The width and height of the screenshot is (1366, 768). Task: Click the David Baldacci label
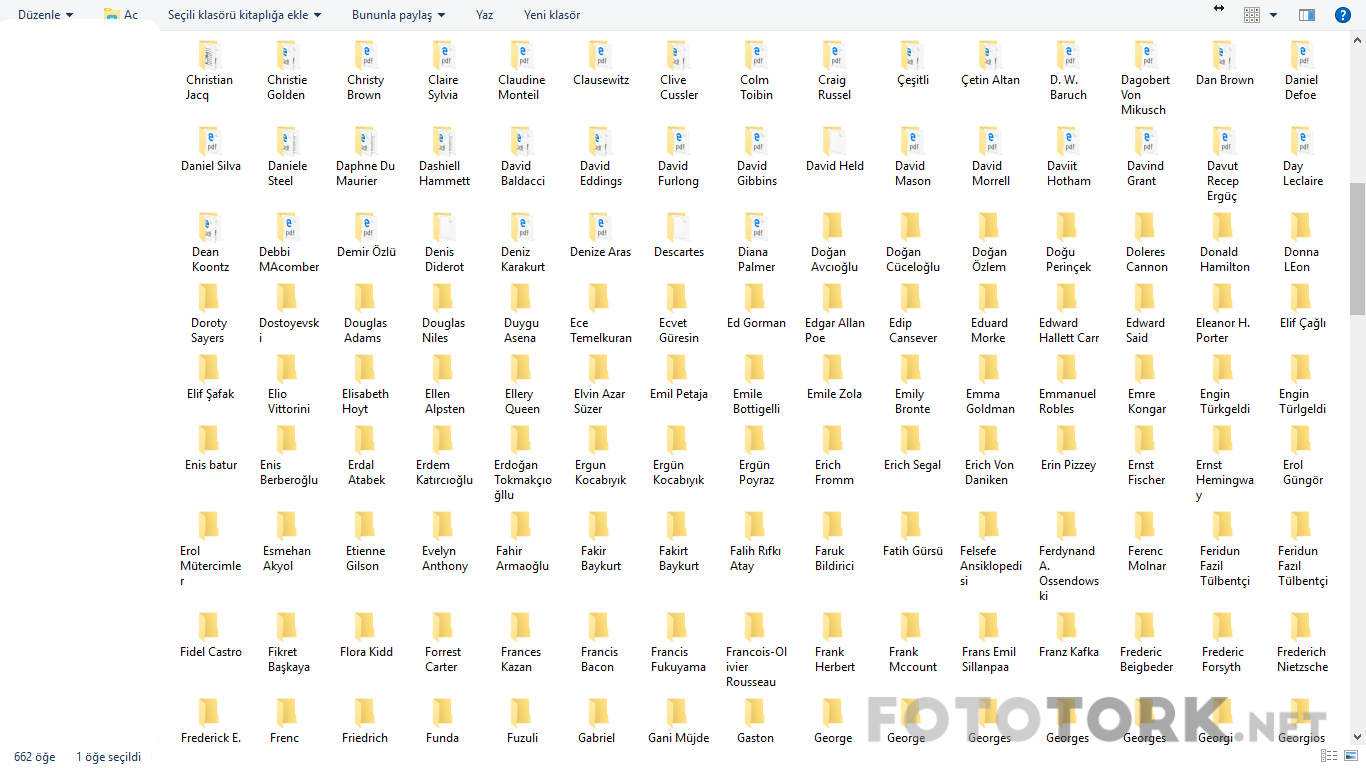coord(521,174)
